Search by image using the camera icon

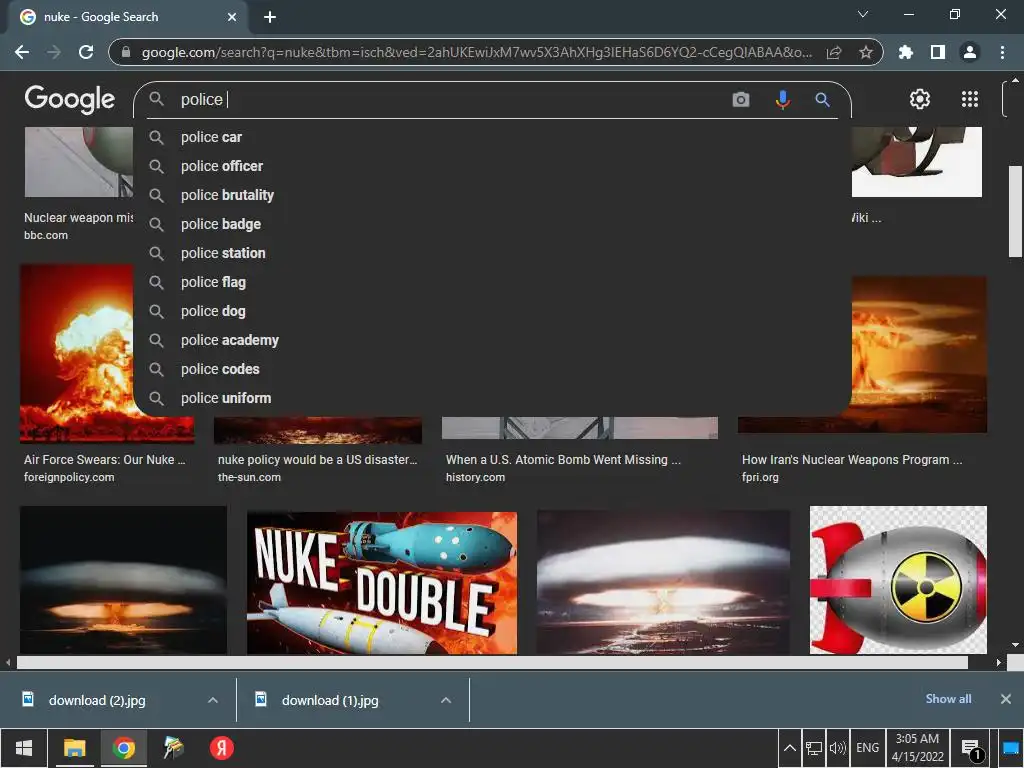(741, 99)
